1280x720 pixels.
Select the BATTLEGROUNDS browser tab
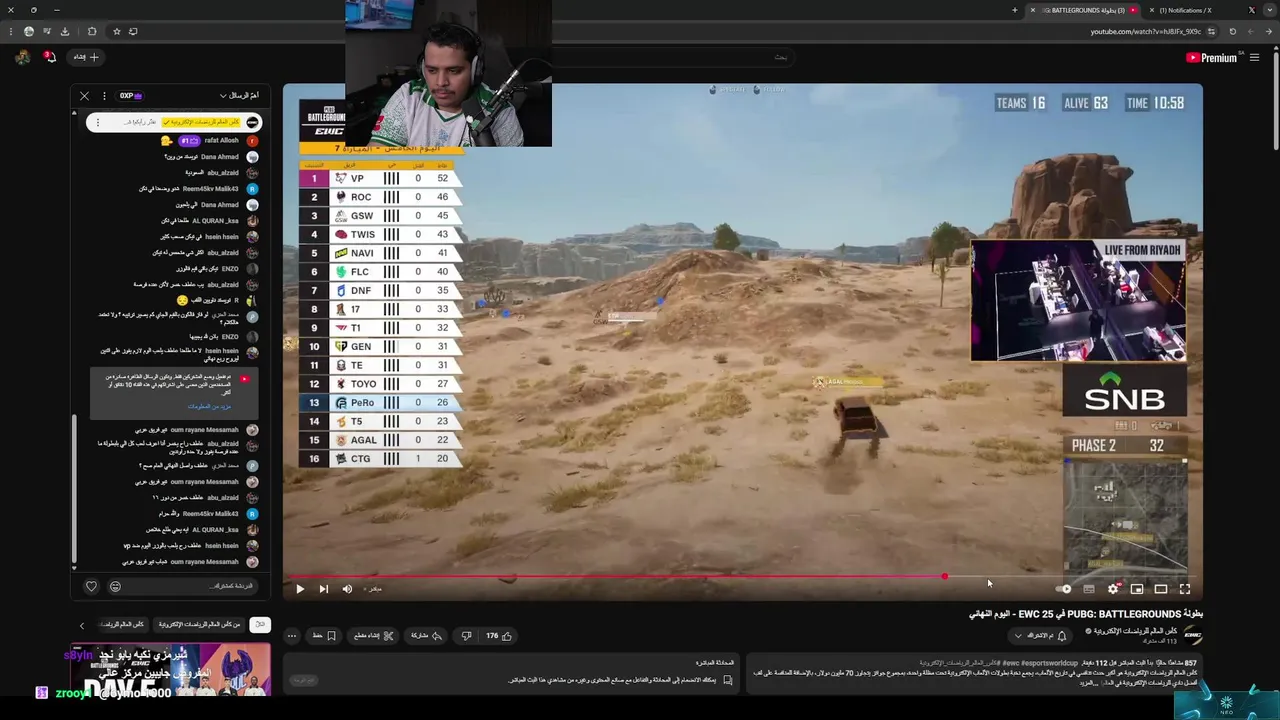coord(1083,10)
